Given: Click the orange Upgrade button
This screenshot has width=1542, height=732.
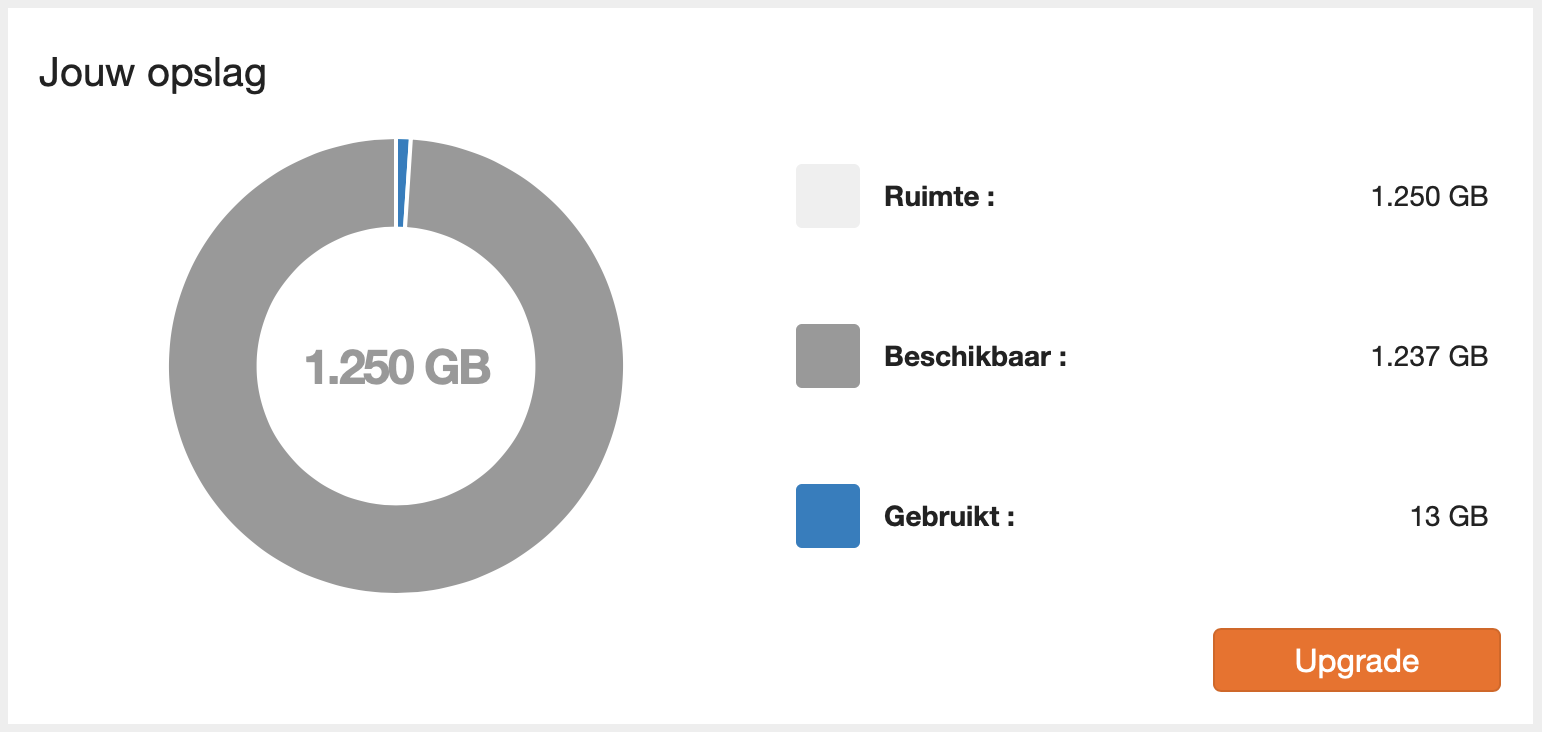Looking at the screenshot, I should pyautogui.click(x=1357, y=660).
